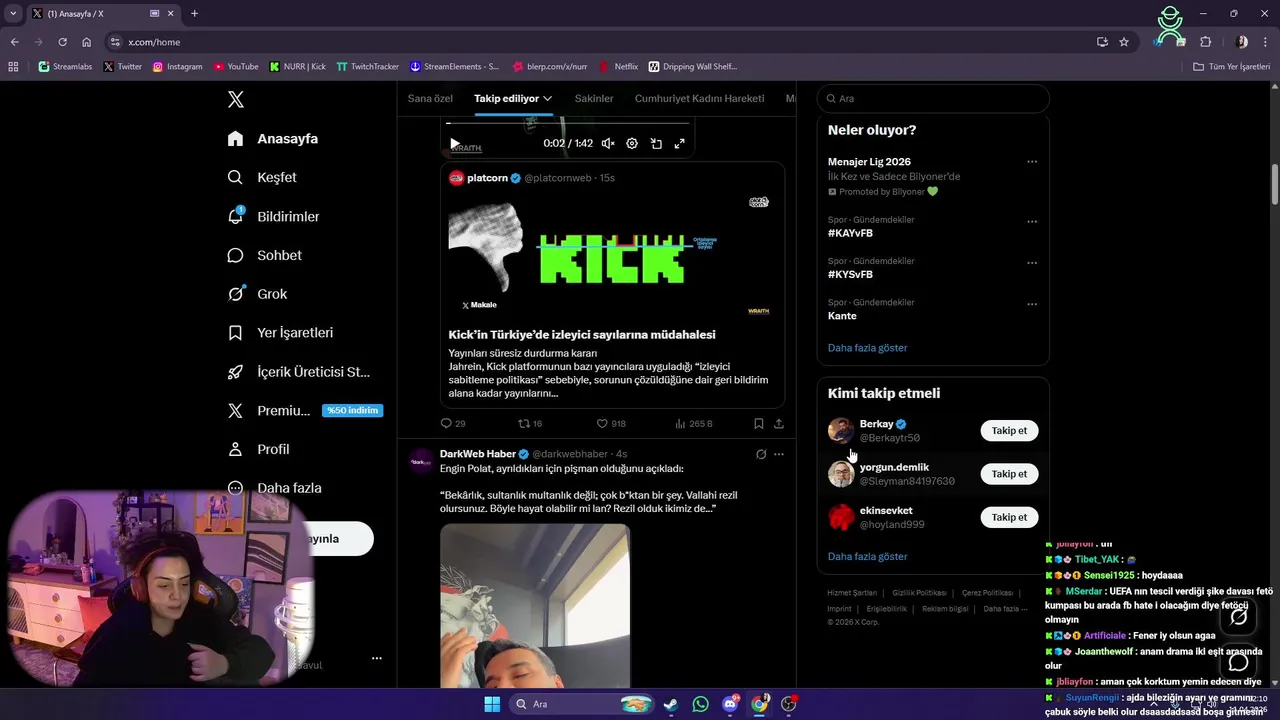Open options for the Menajer Lig 2026 trend
The height and width of the screenshot is (720, 1280).
click(x=1032, y=162)
